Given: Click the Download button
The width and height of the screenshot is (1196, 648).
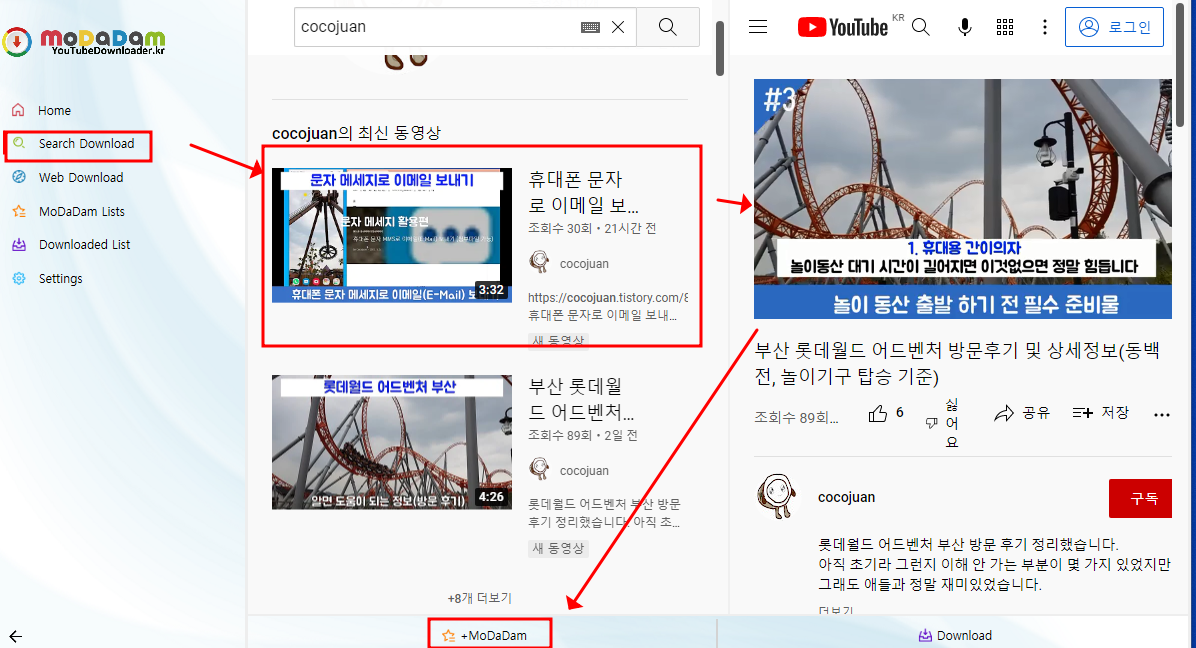Looking at the screenshot, I should tap(955, 635).
